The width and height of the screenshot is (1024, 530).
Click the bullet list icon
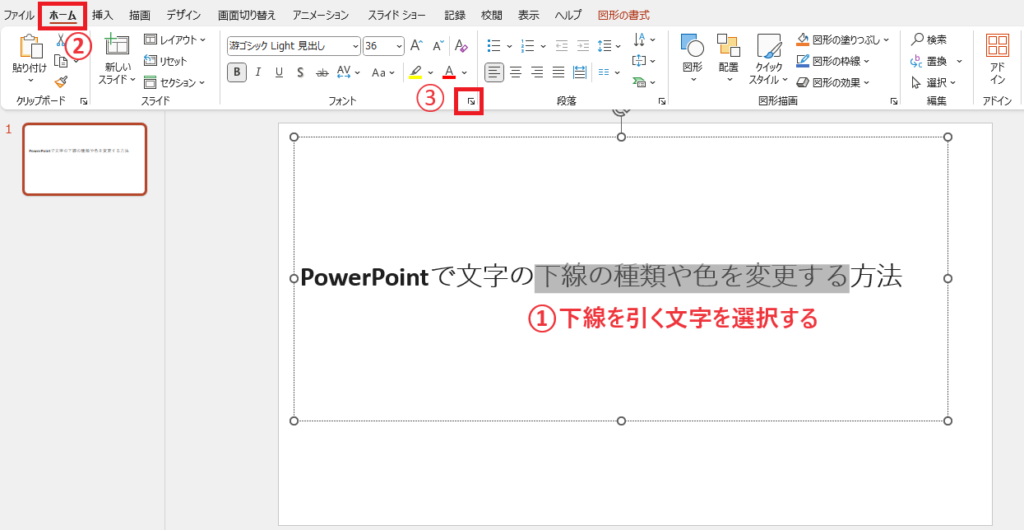(x=494, y=46)
